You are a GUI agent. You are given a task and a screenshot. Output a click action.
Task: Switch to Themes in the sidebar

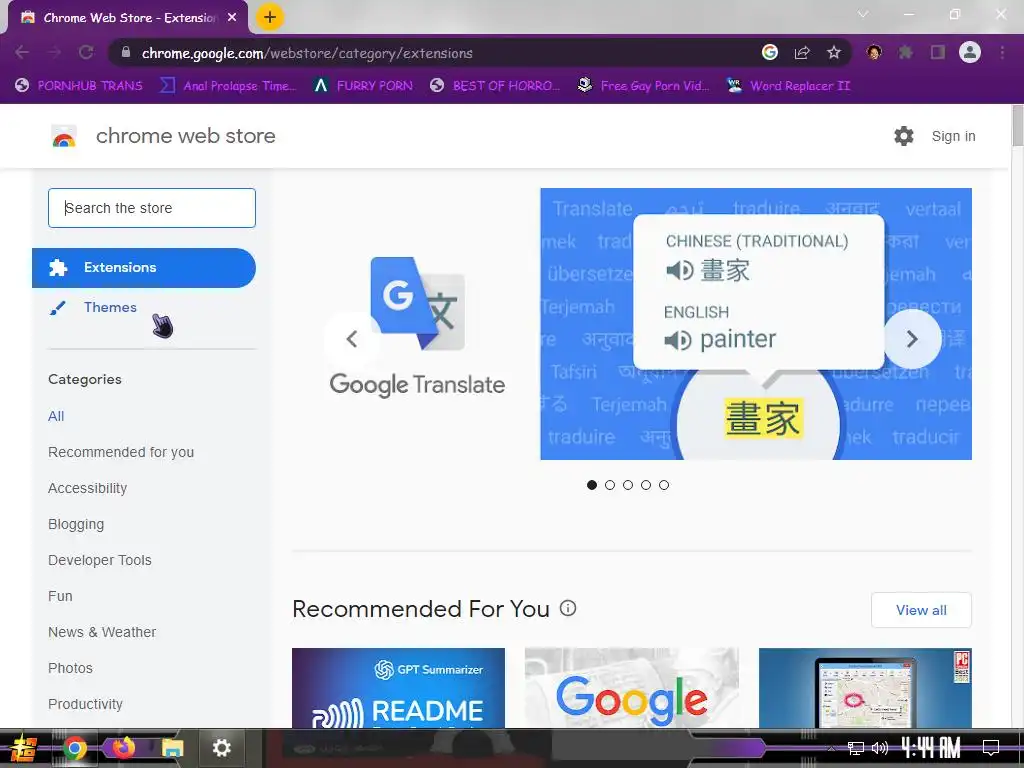[110, 308]
